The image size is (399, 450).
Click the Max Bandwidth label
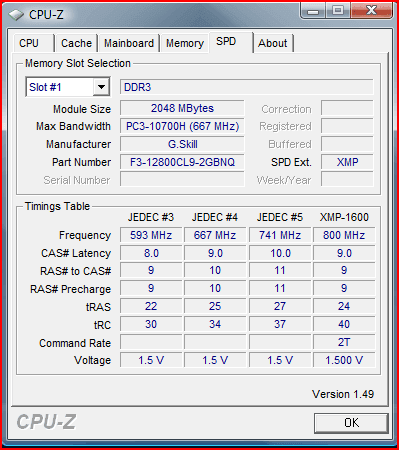point(73,126)
